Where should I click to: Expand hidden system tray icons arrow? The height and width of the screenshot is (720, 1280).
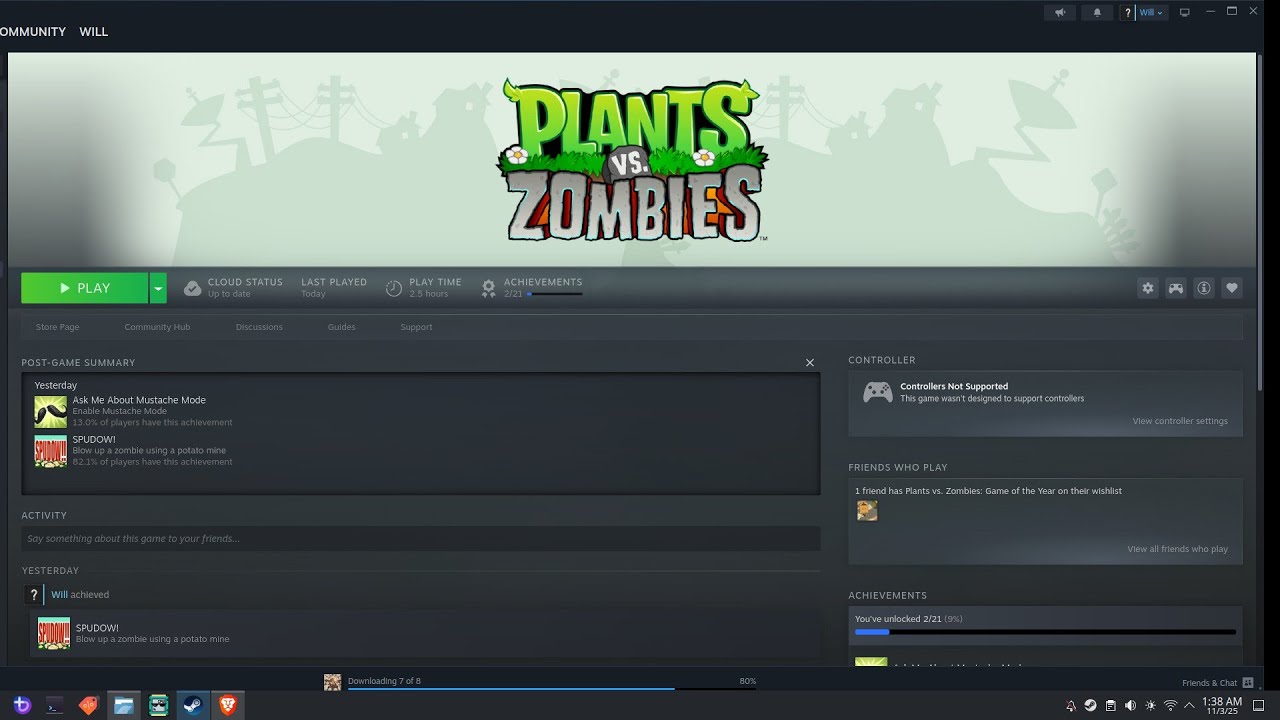click(x=1189, y=705)
